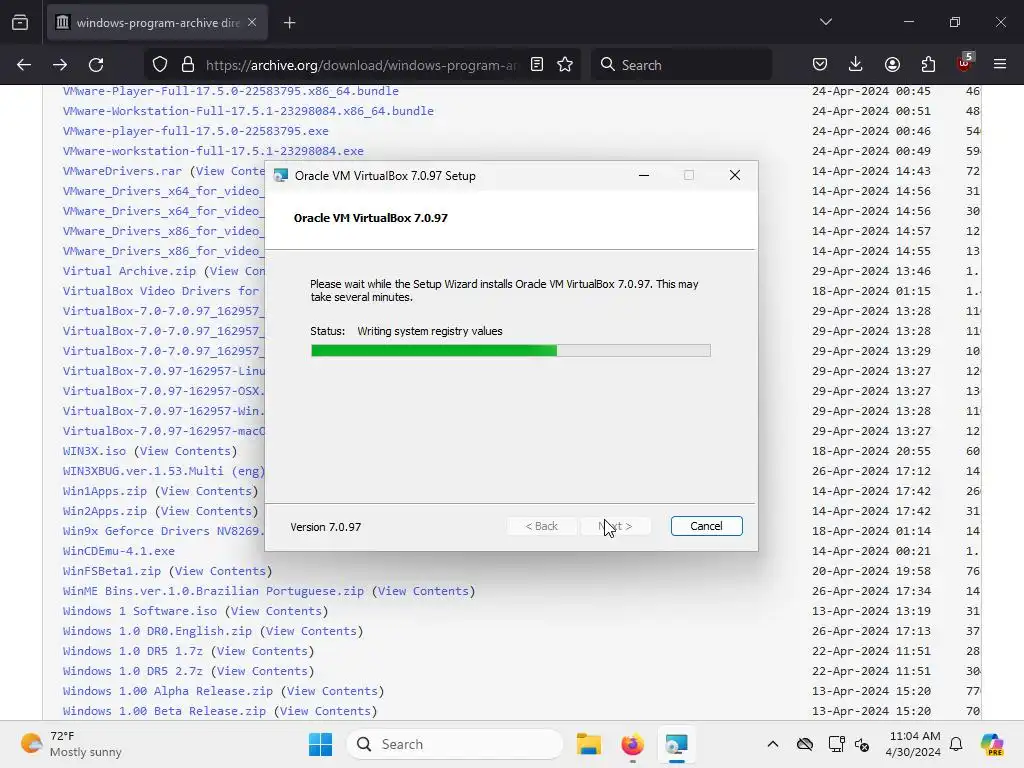Click the taskbar Search box

[x=455, y=744]
